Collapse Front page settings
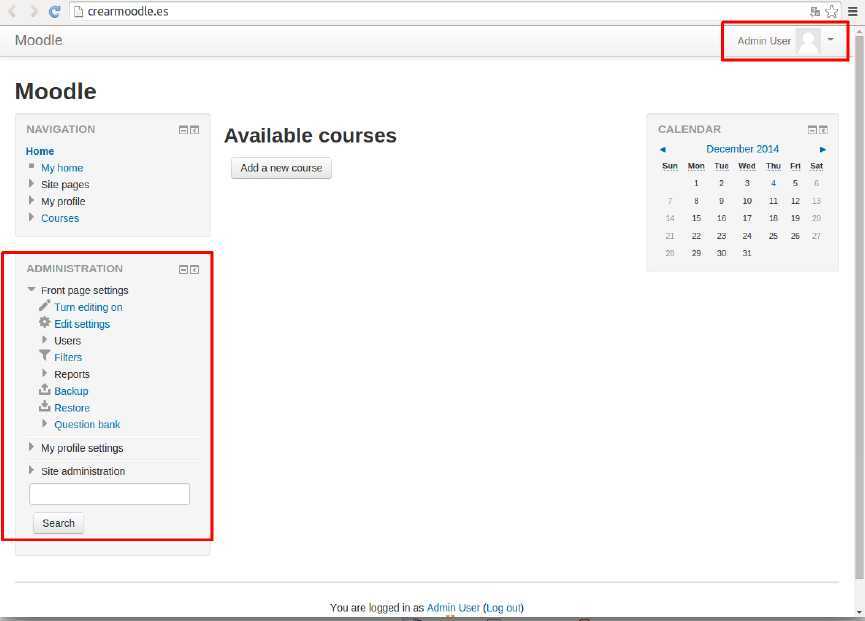 [31, 289]
